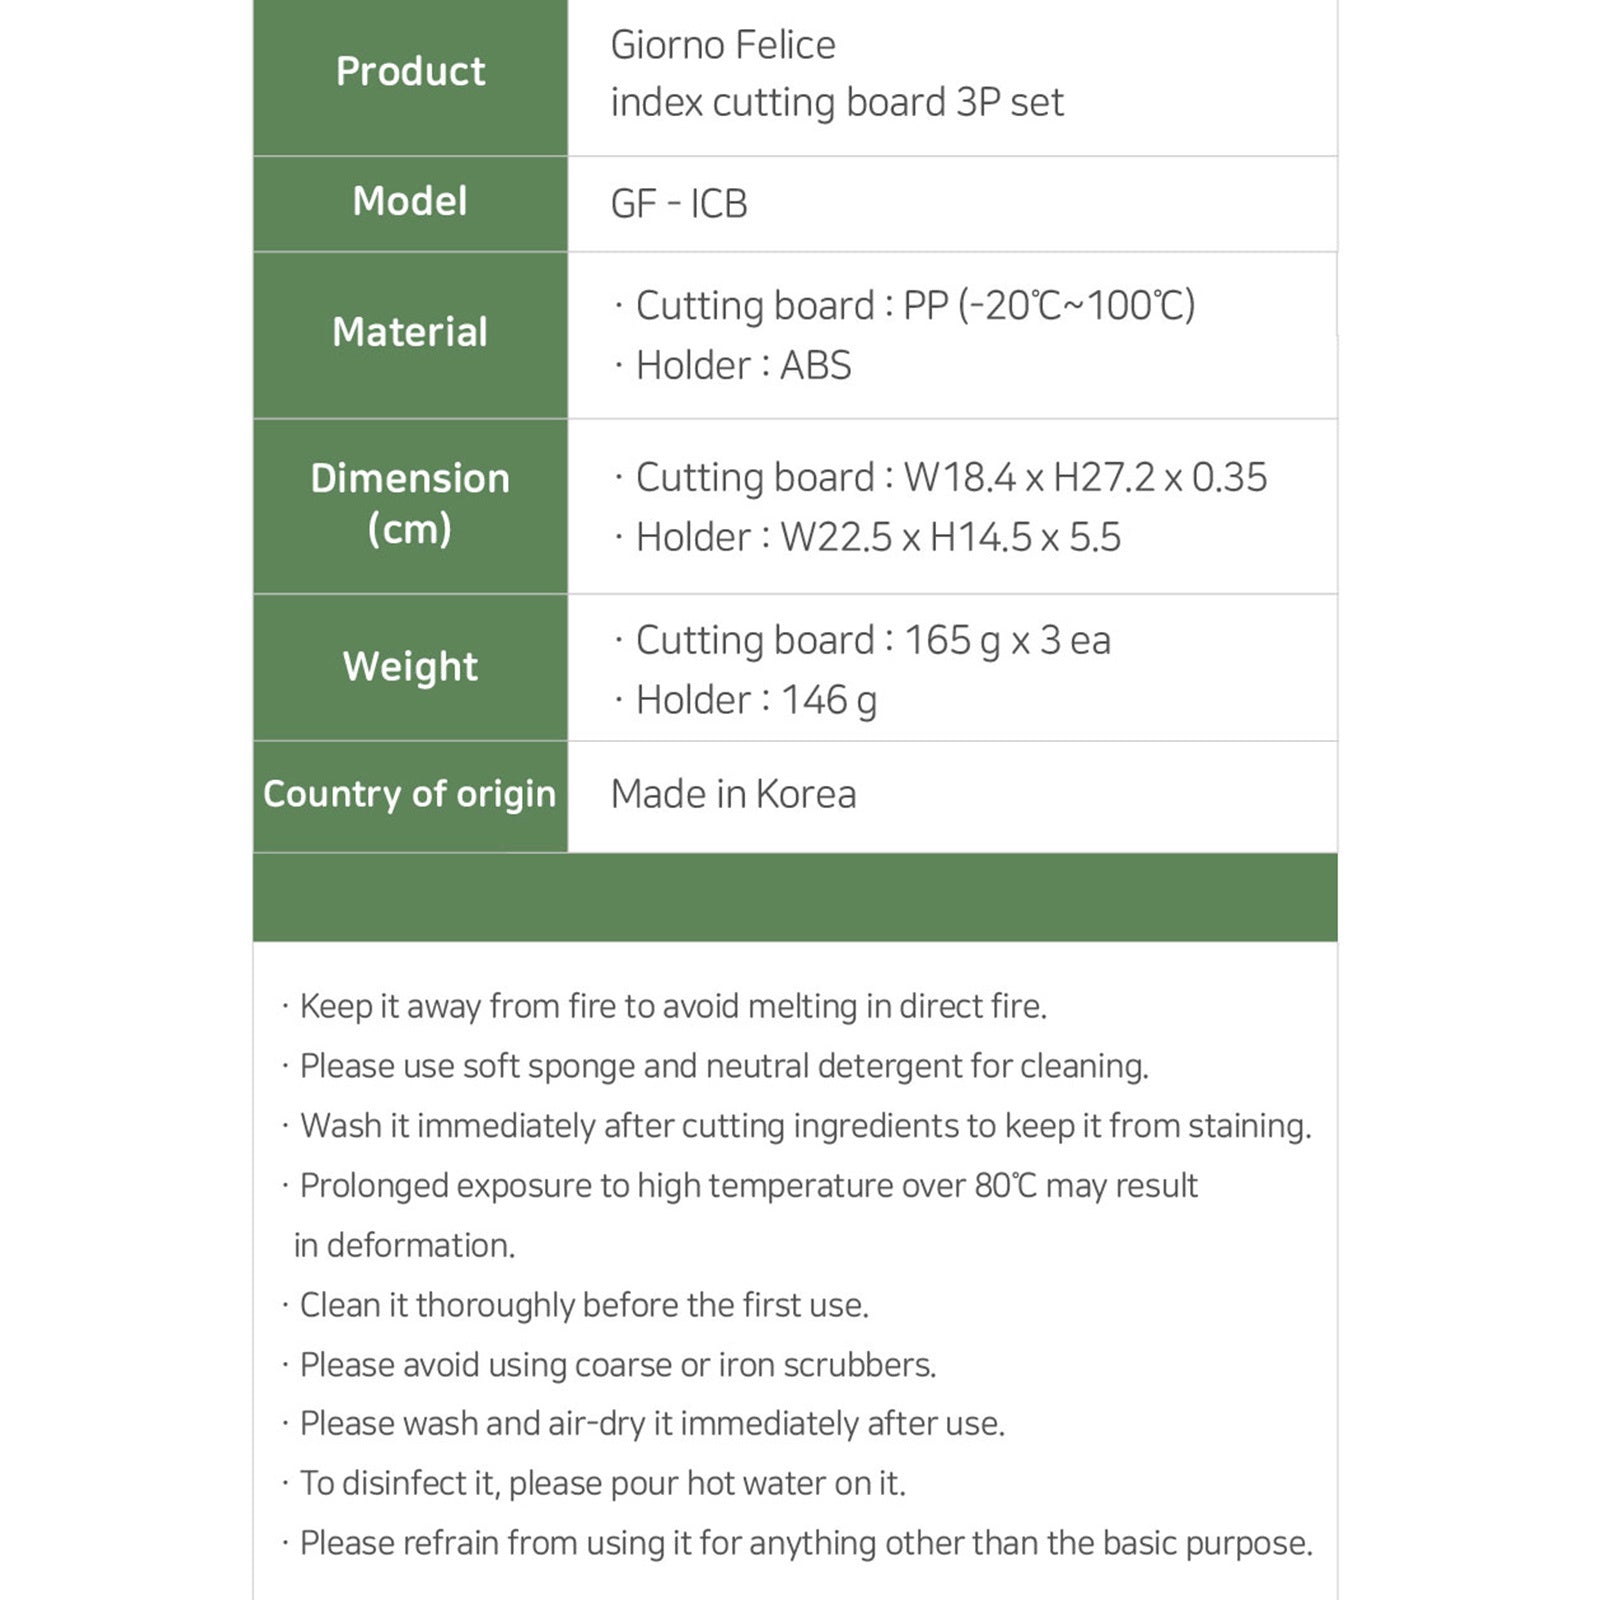Click the Dimension (cm) header cell
Viewport: 1600px width, 1600px height.
(410, 504)
